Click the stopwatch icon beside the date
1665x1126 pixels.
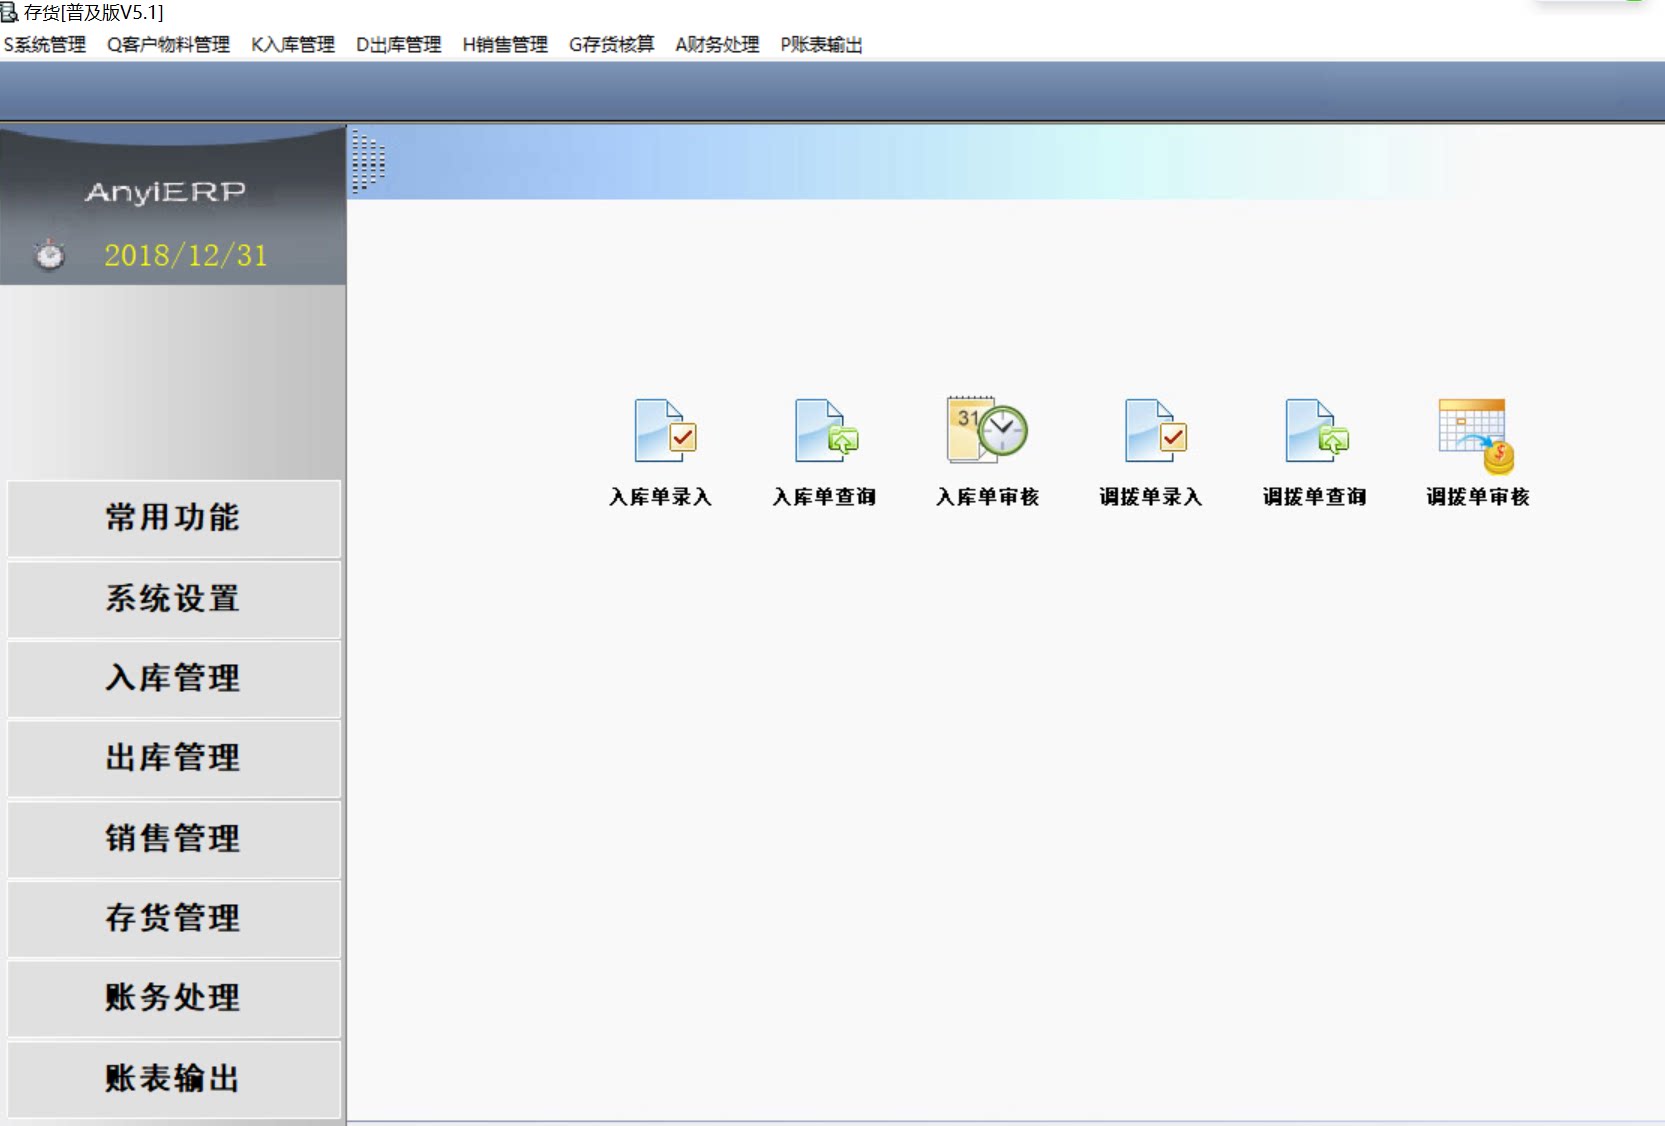[50, 255]
